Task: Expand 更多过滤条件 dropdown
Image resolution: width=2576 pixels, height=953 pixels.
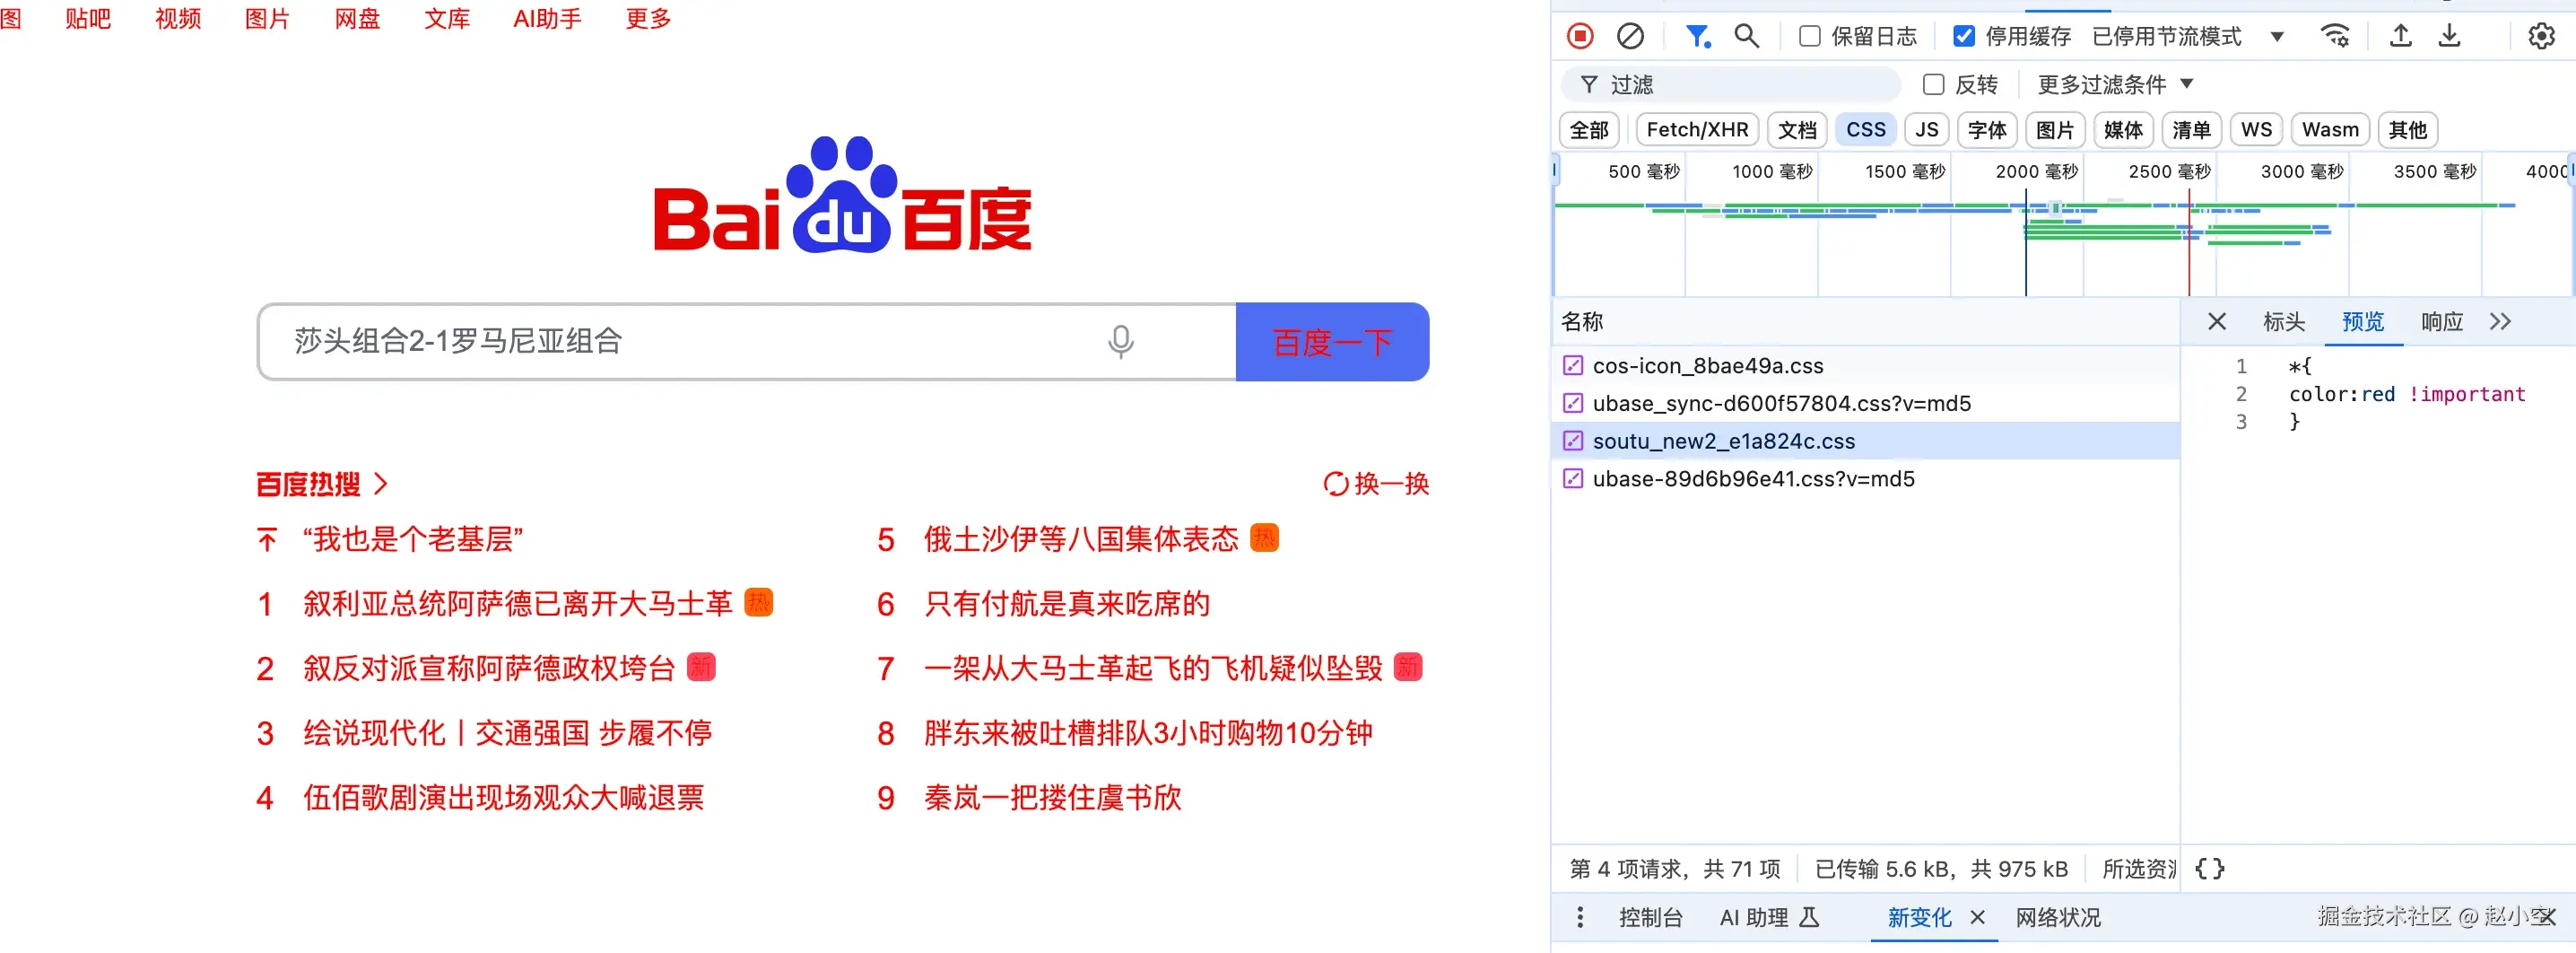Action: (x=2115, y=85)
